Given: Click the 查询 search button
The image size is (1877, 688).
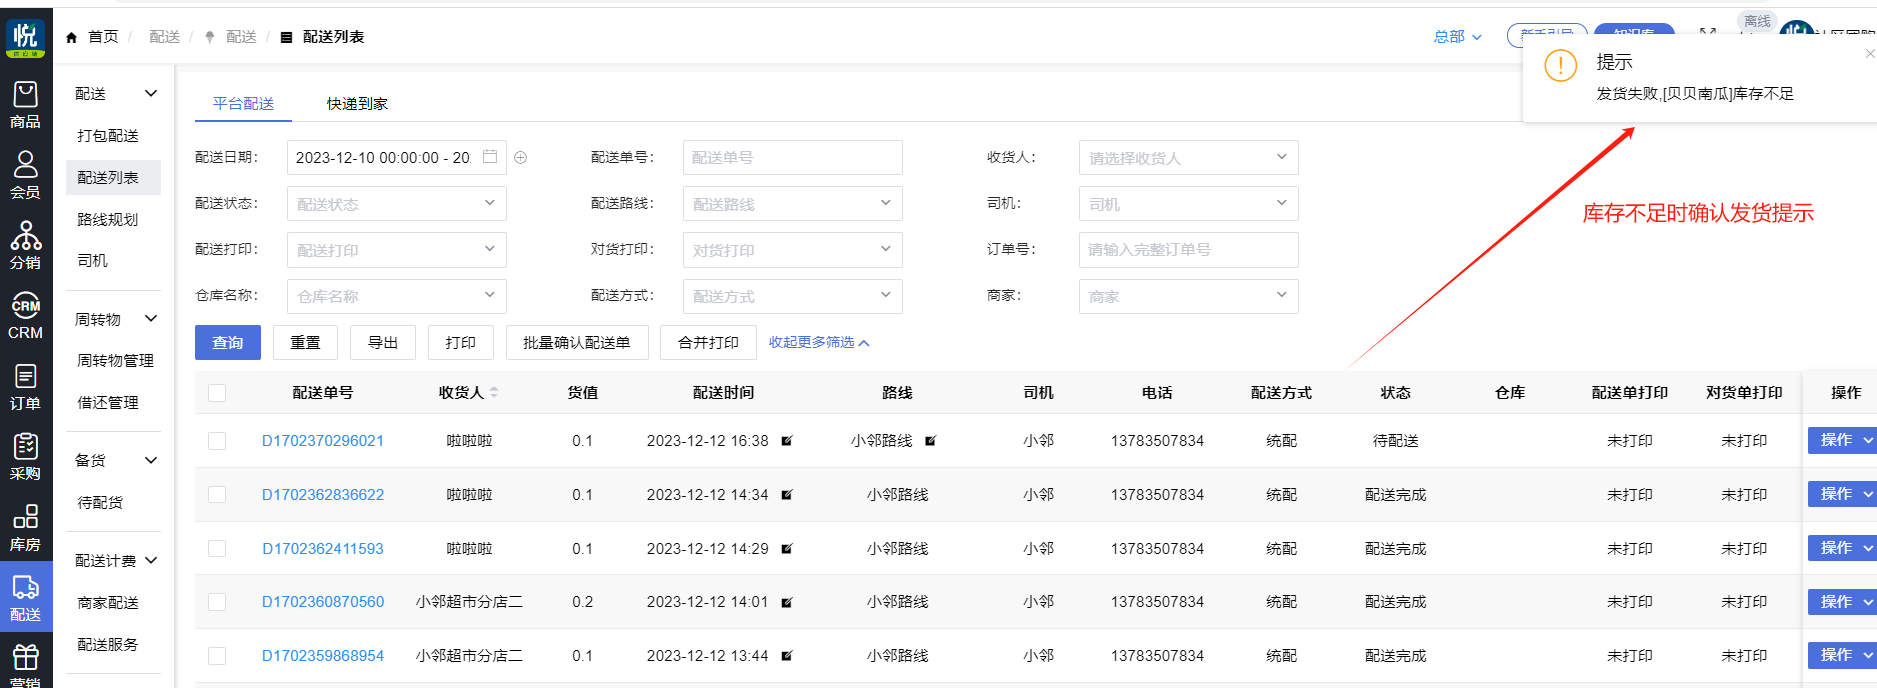Looking at the screenshot, I should (228, 342).
